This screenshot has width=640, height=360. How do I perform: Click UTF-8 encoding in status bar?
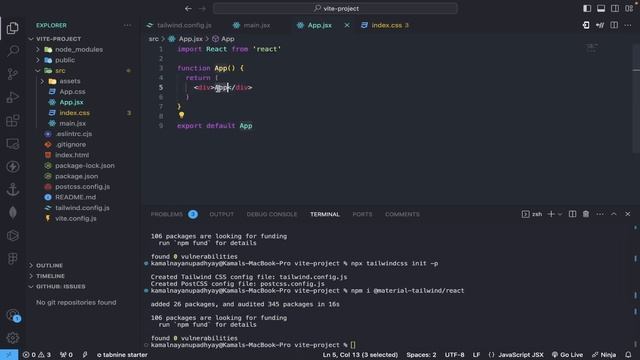(454, 355)
